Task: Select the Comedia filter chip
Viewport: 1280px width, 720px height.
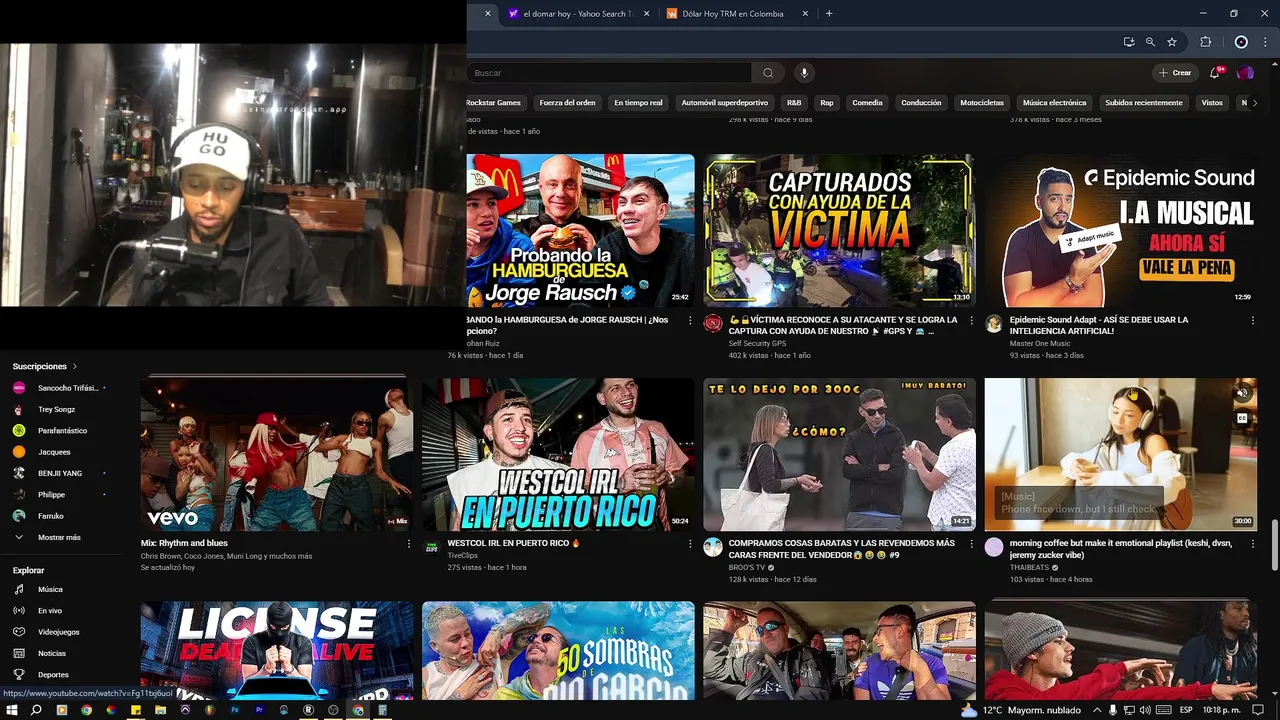Action: coord(867,103)
